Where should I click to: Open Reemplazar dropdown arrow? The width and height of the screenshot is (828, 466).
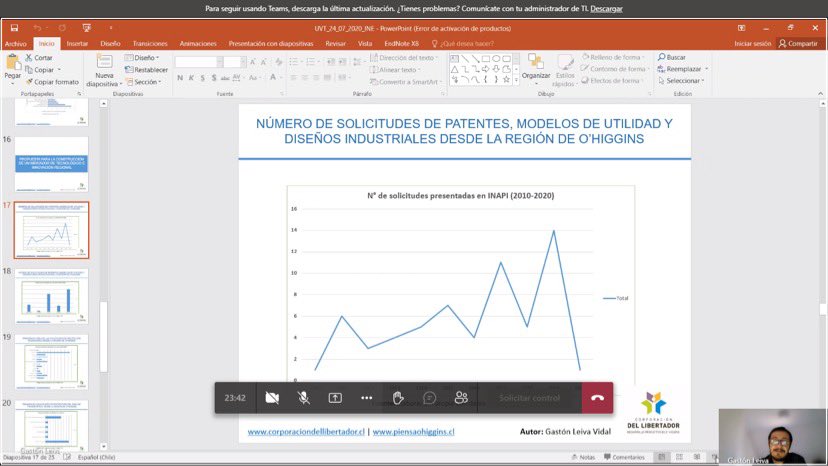pos(707,69)
